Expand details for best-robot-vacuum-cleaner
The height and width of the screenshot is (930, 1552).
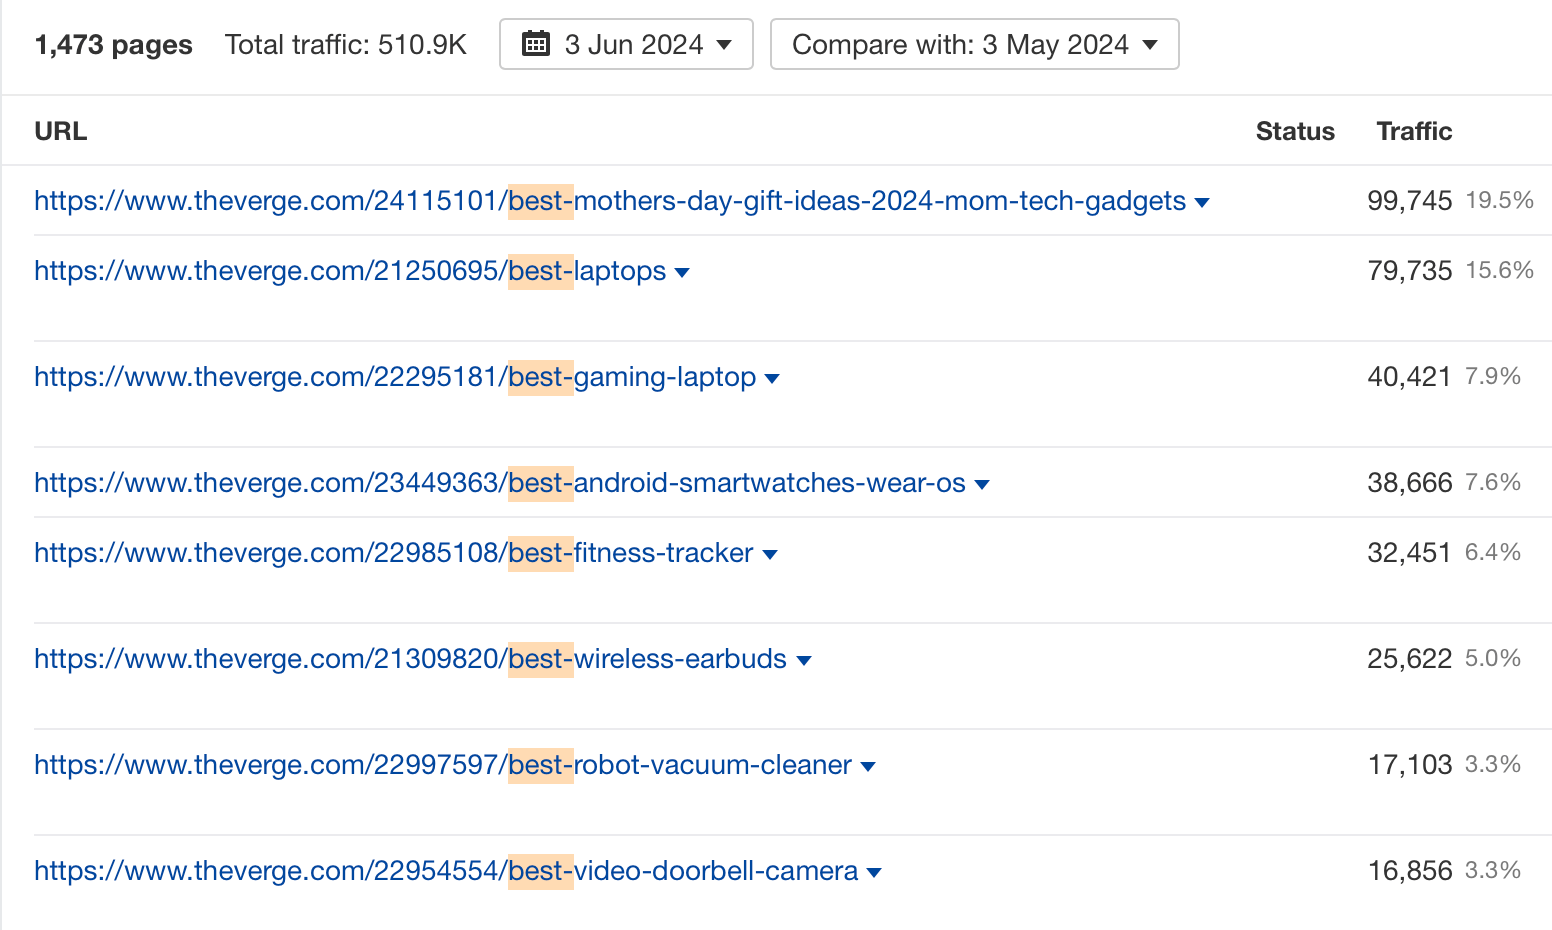(868, 765)
